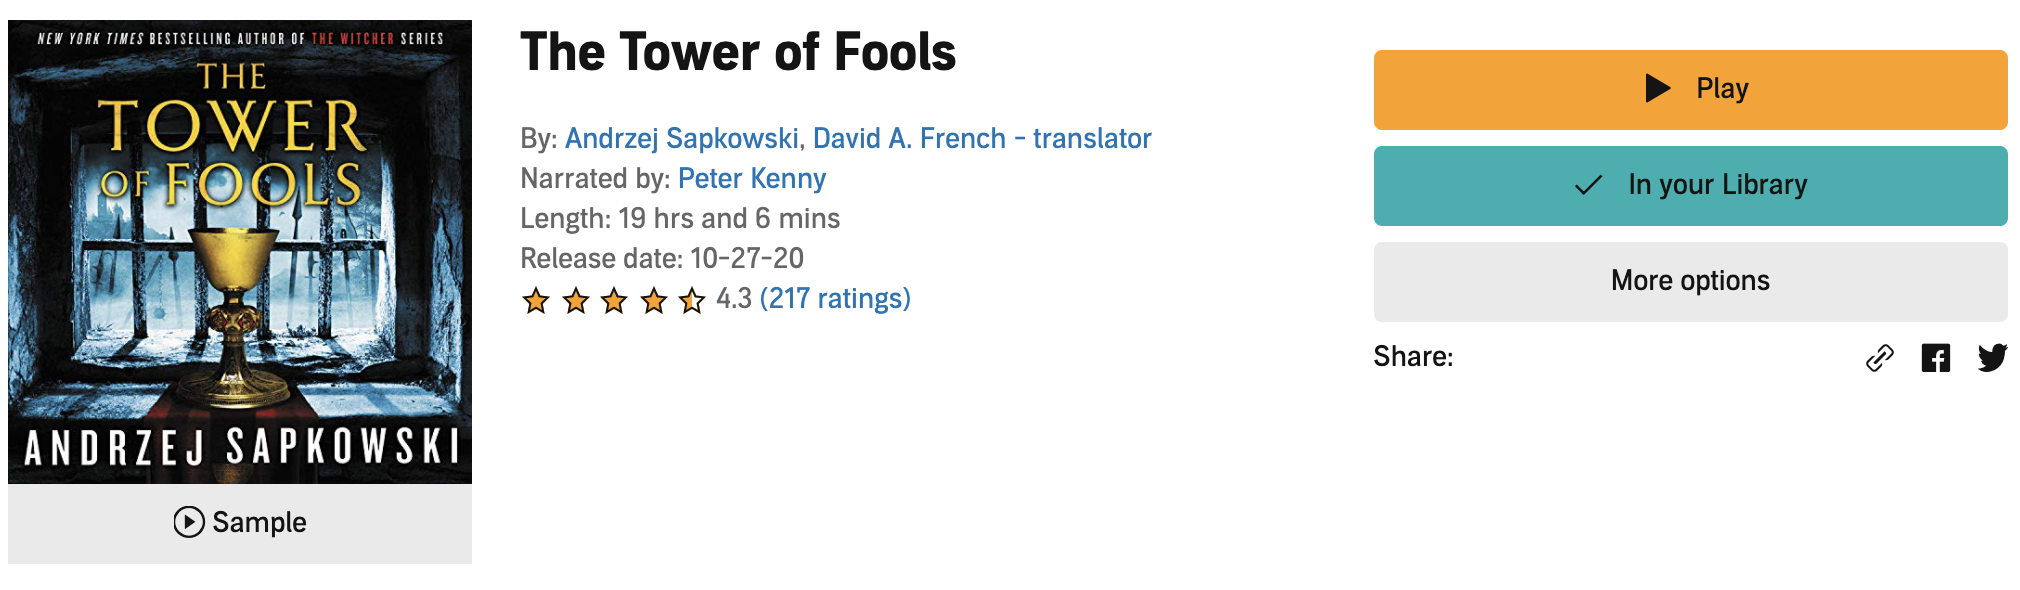Click the 4.3 rating score
Viewport: 2020px width, 590px height.
coord(734,298)
